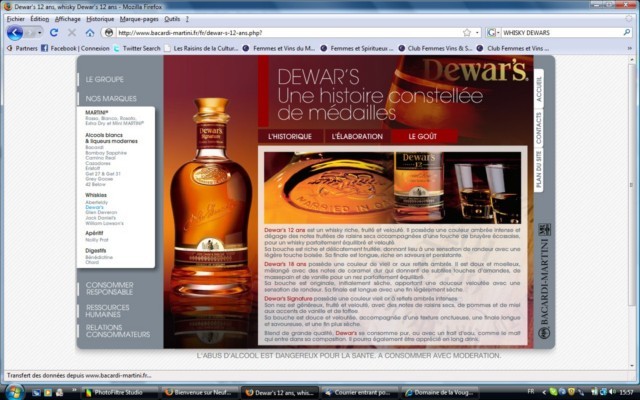
Task: Click the Glen Deveron whisky link
Action: click(103, 212)
